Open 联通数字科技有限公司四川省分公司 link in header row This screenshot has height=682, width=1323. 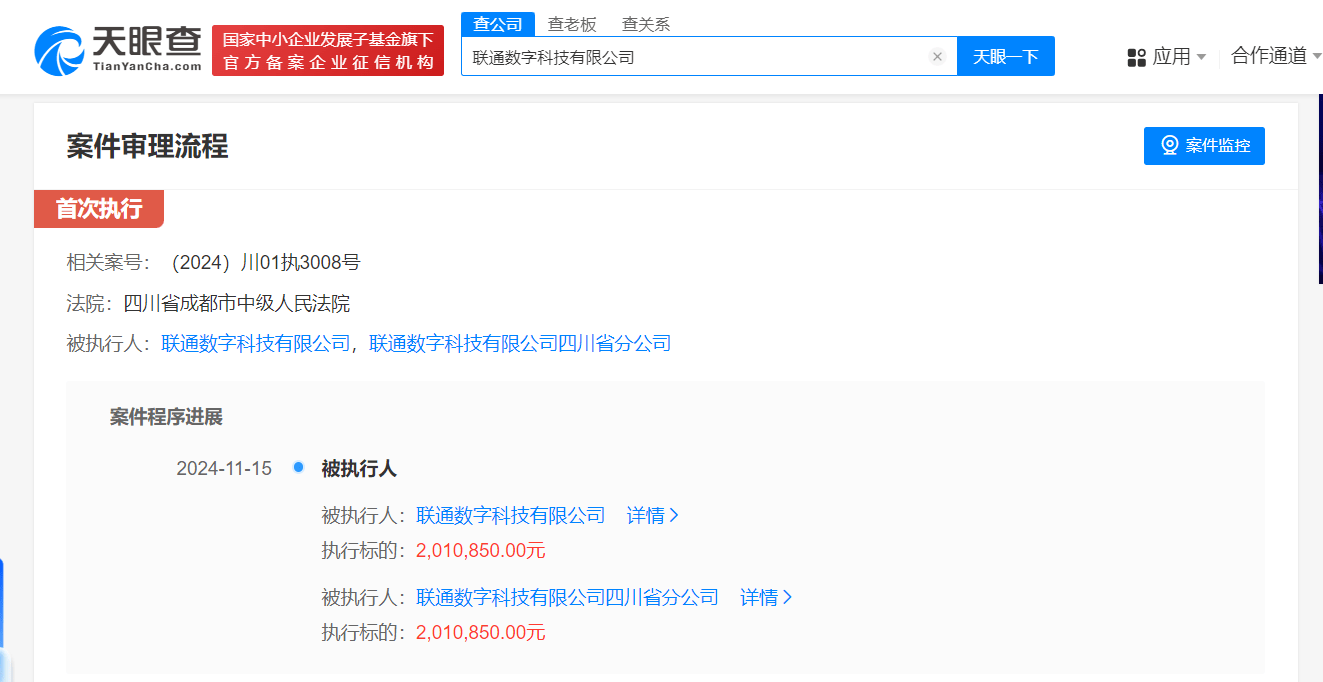click(x=520, y=344)
